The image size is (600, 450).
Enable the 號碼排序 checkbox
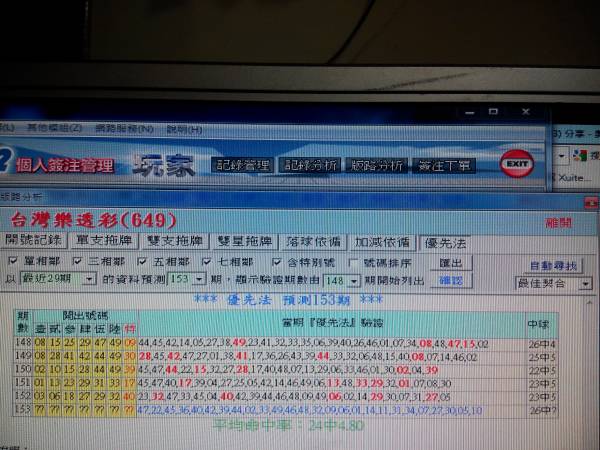(353, 263)
